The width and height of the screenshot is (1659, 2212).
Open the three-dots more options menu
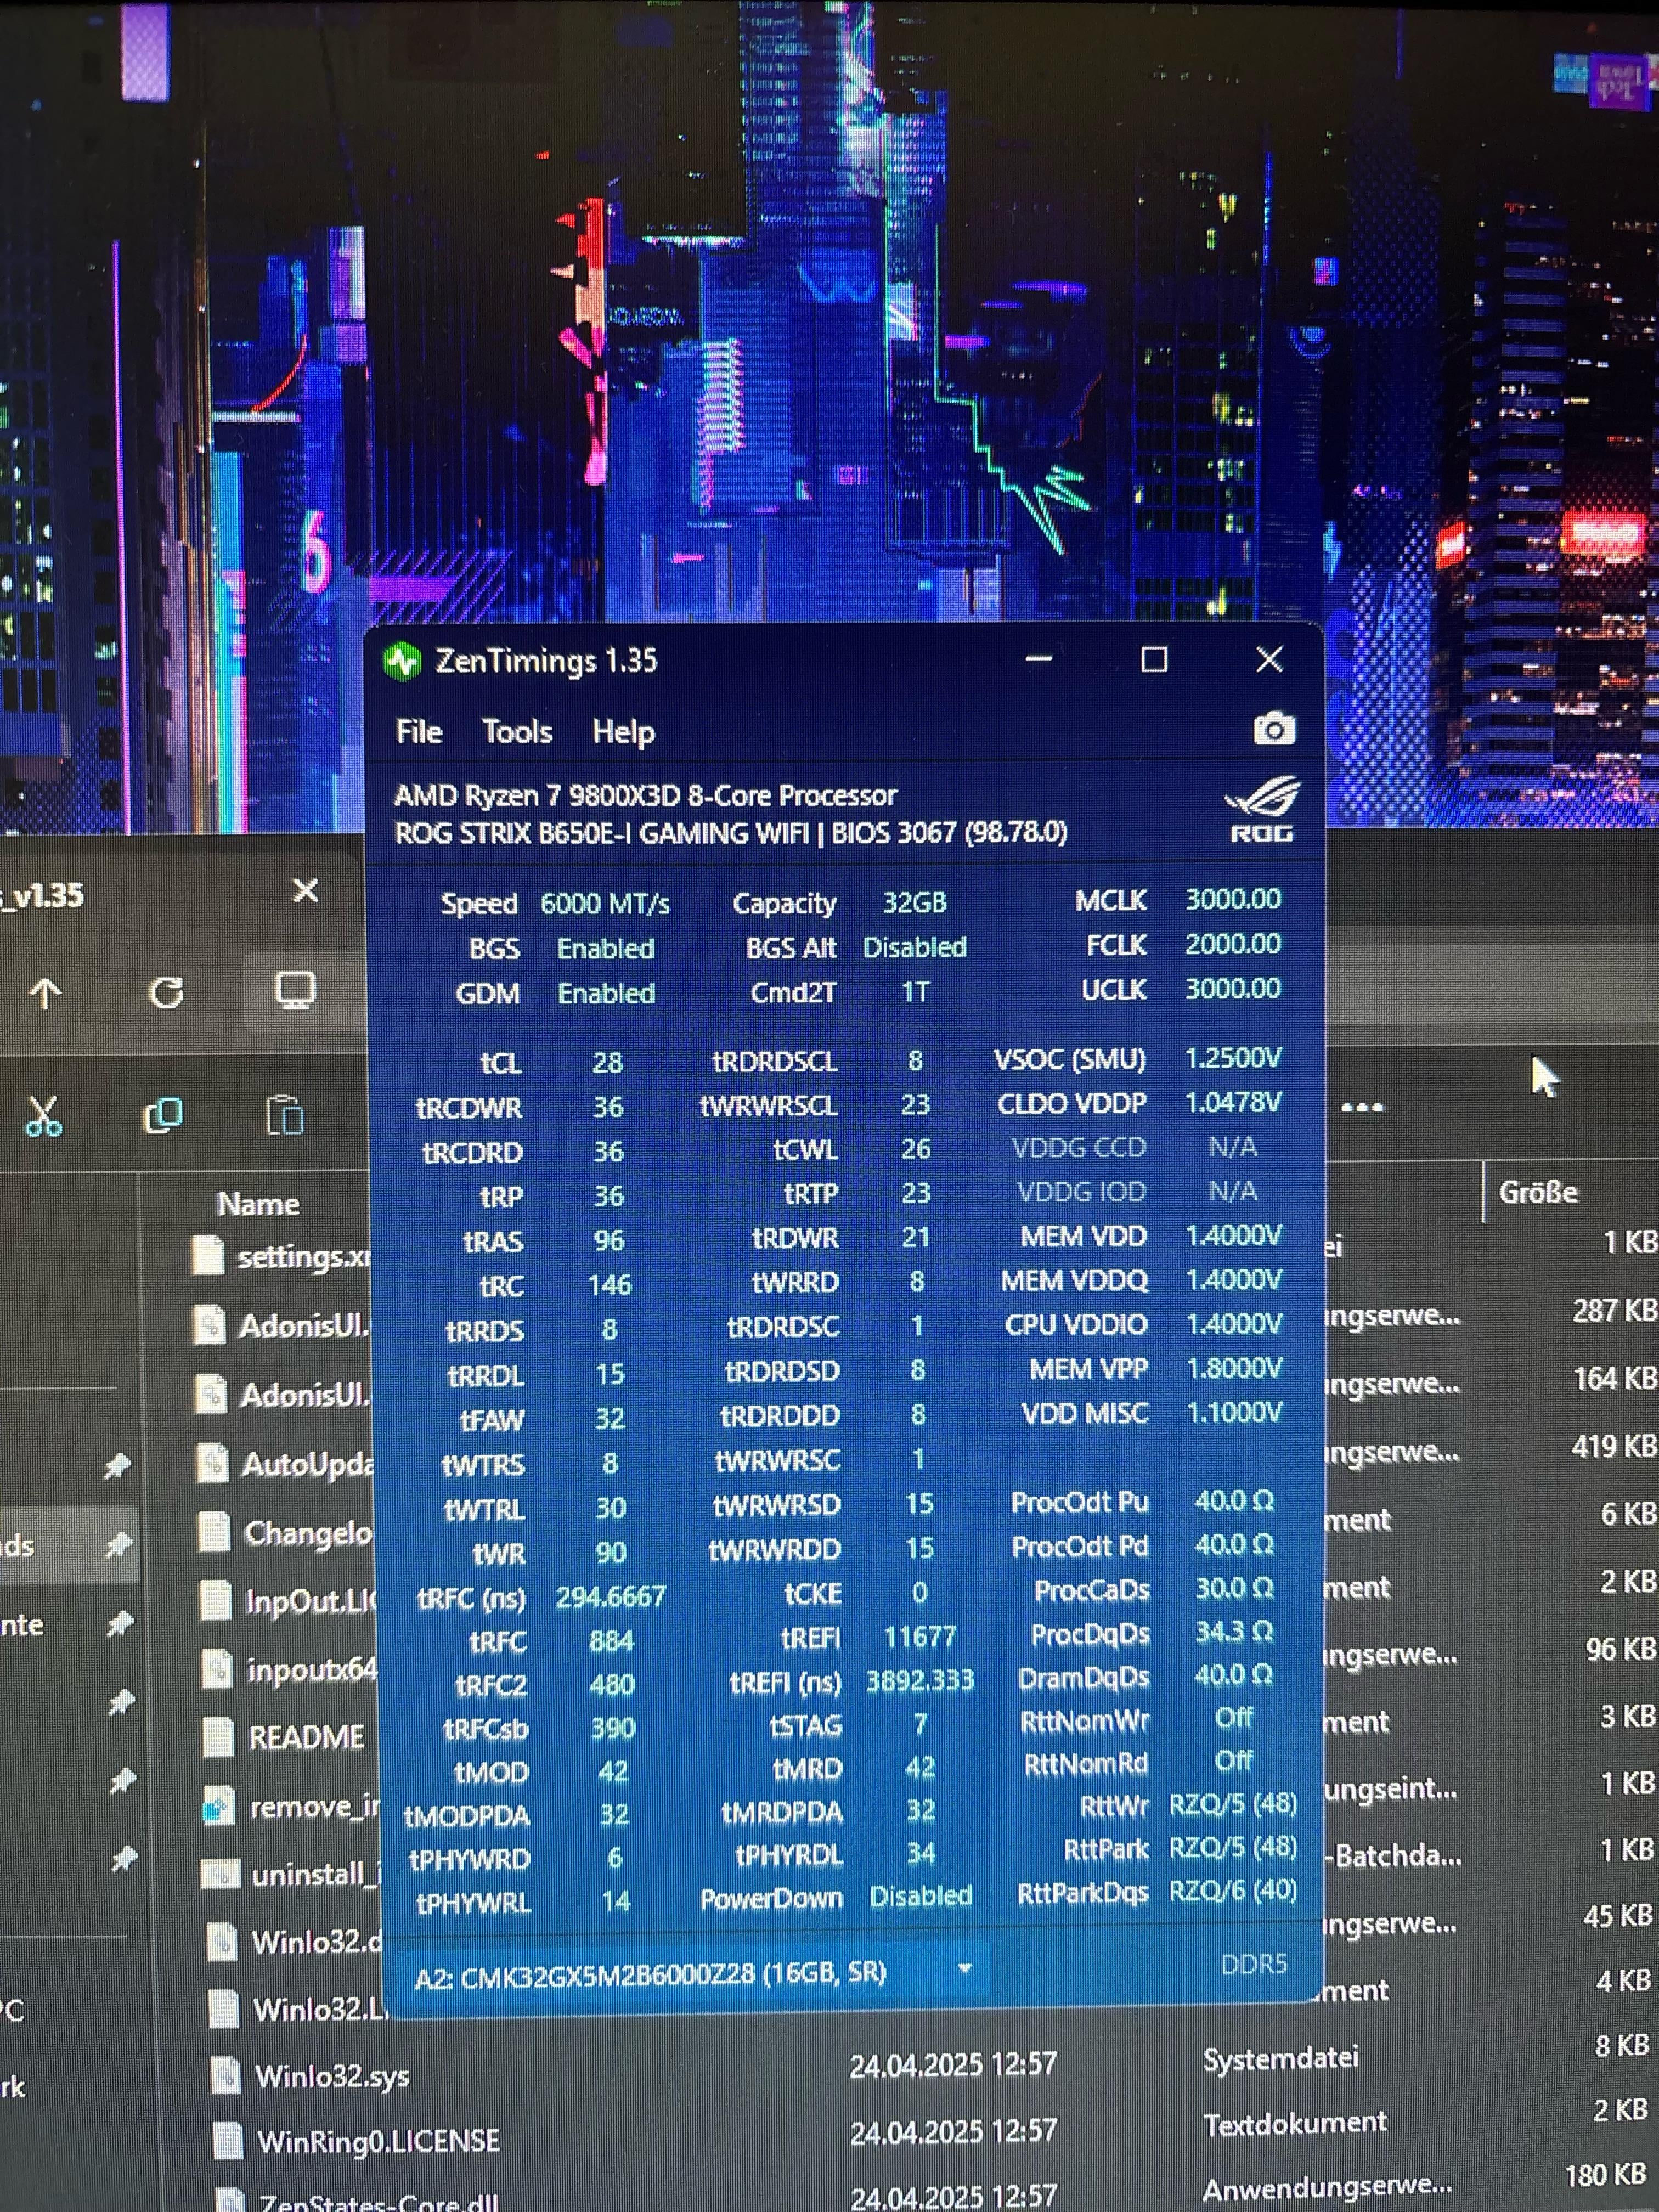(x=1362, y=1107)
